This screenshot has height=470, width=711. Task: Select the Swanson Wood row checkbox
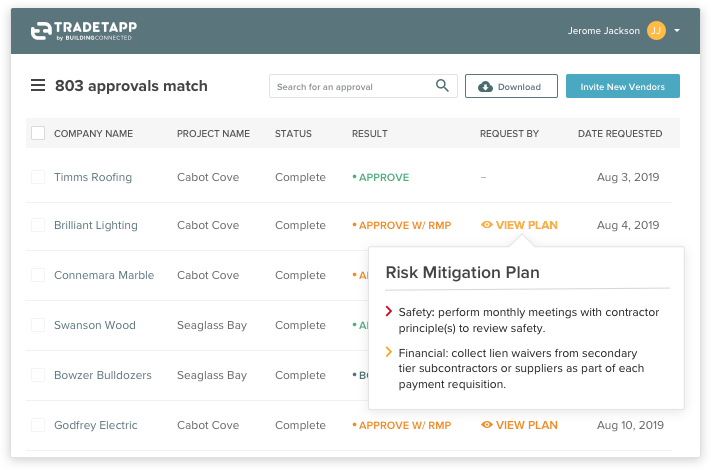38,325
